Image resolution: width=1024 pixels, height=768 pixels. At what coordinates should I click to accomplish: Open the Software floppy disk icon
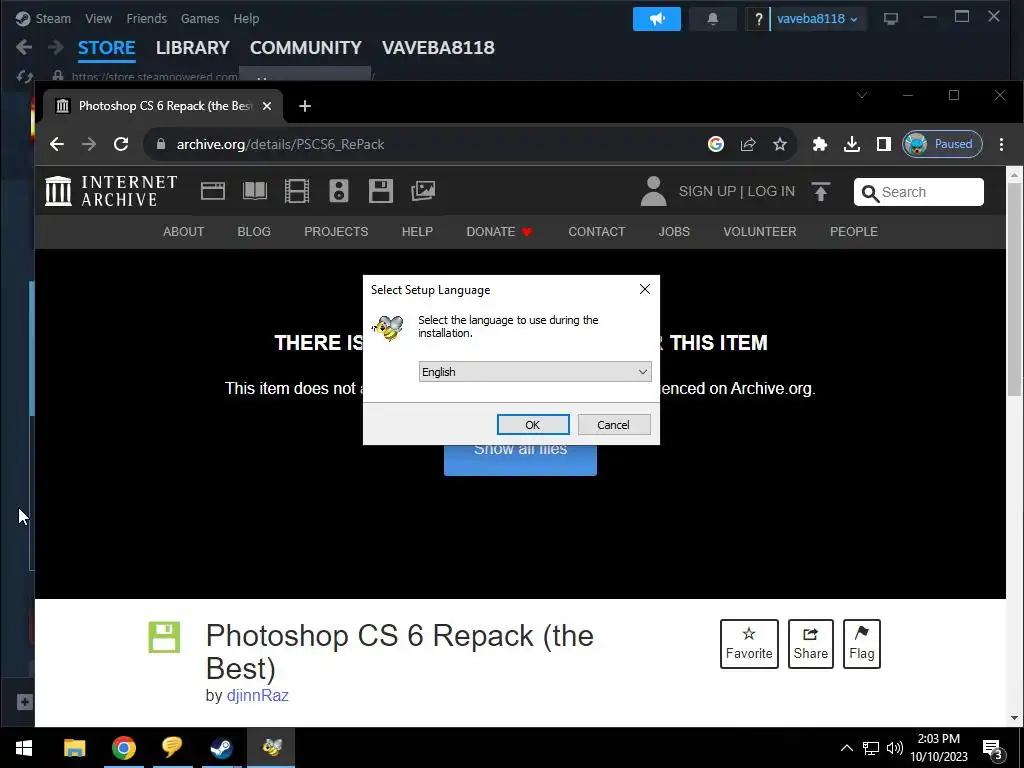pyautogui.click(x=381, y=191)
